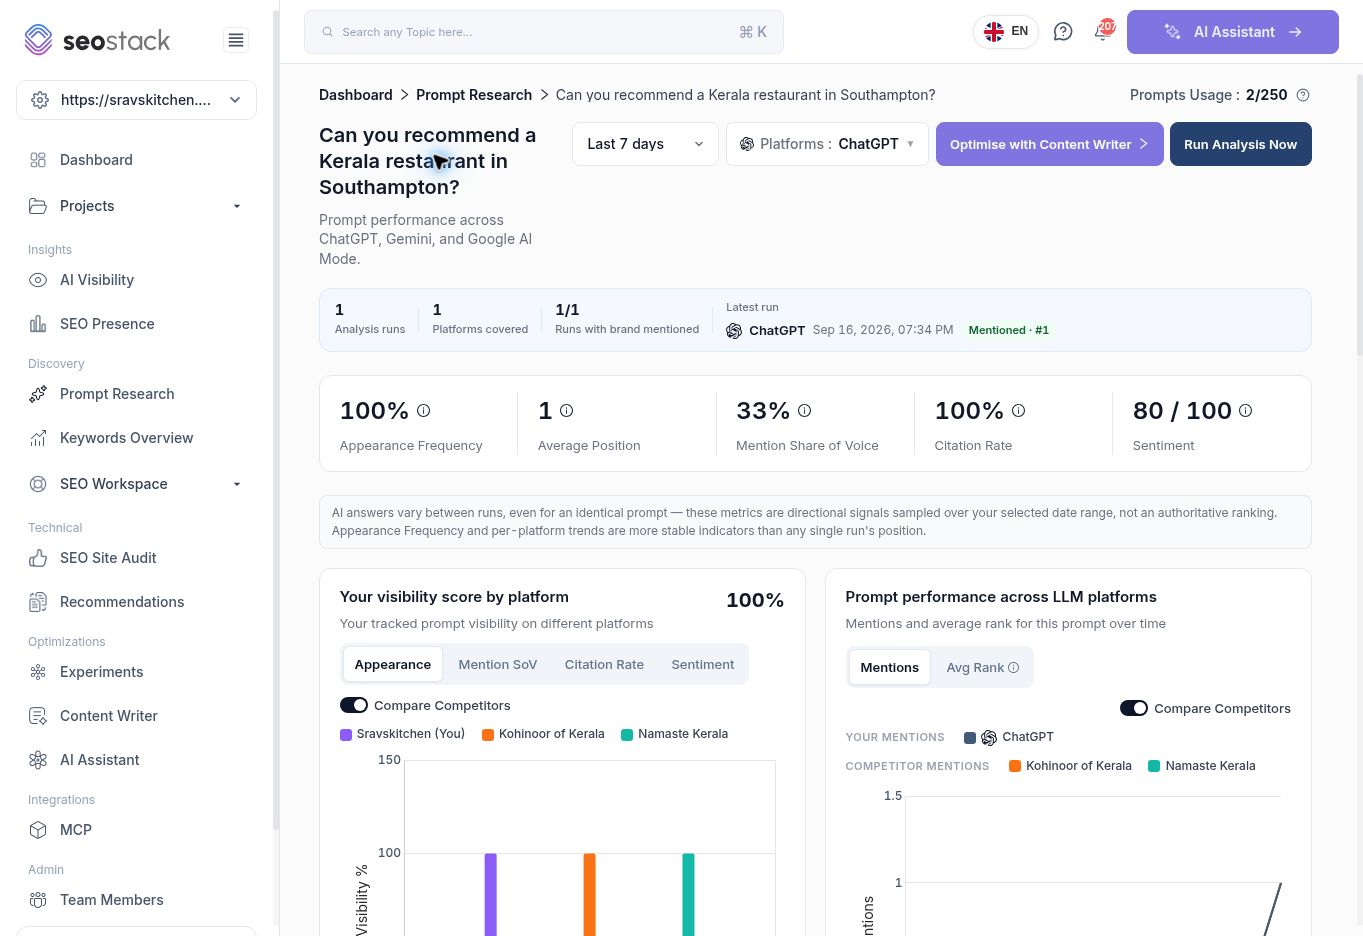The width and height of the screenshot is (1363, 936).
Task: Expand the SEO Workspace submenu arrow
Action: [x=237, y=484]
